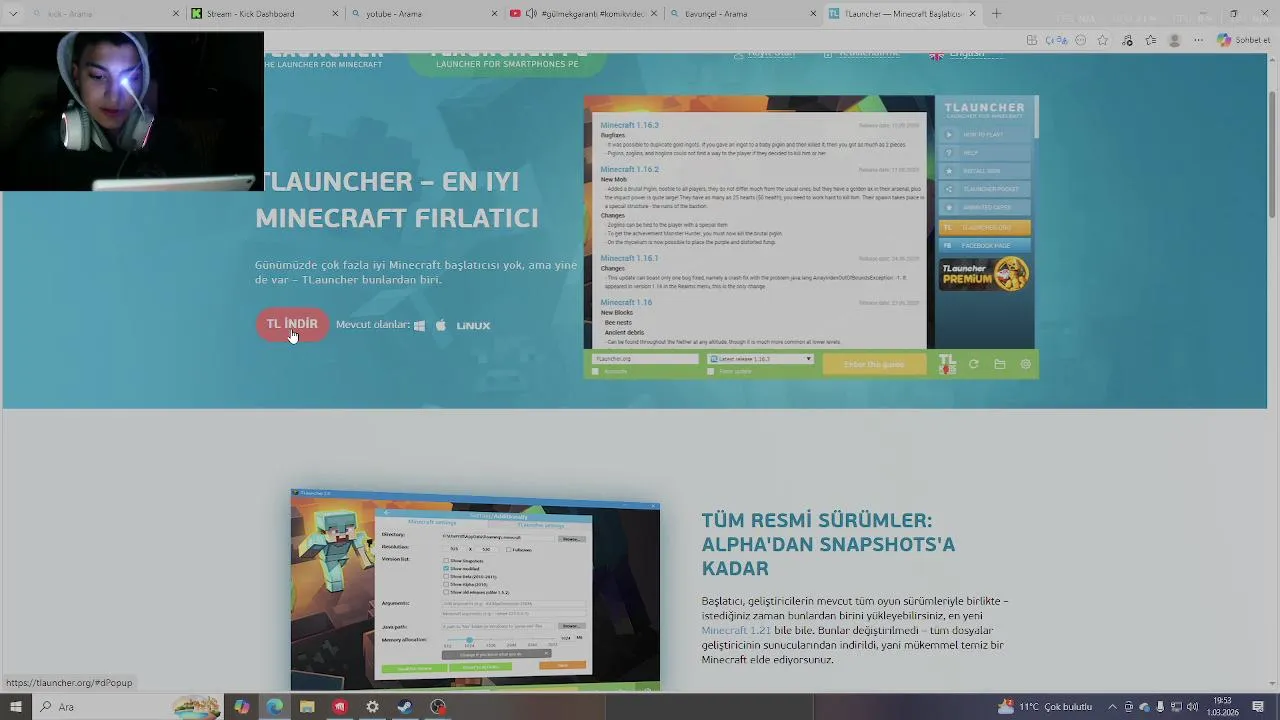Open the Windows Start menu
This screenshot has width=1280, height=720.
click(x=15, y=707)
